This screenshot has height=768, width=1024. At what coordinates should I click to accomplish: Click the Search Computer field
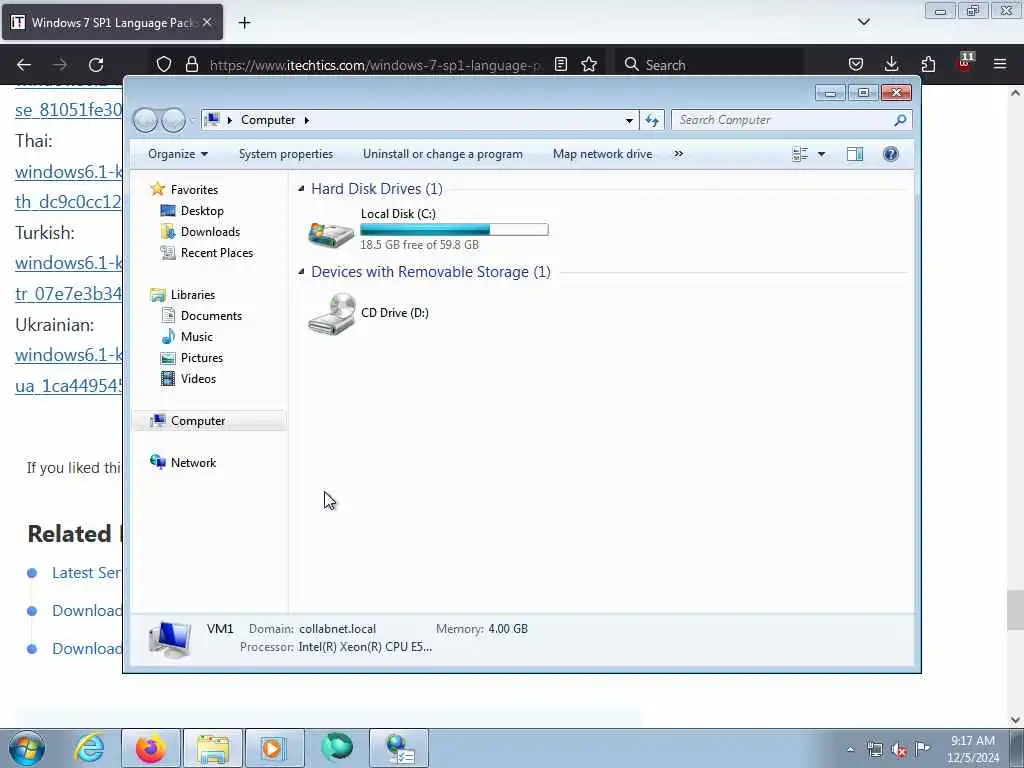point(792,120)
